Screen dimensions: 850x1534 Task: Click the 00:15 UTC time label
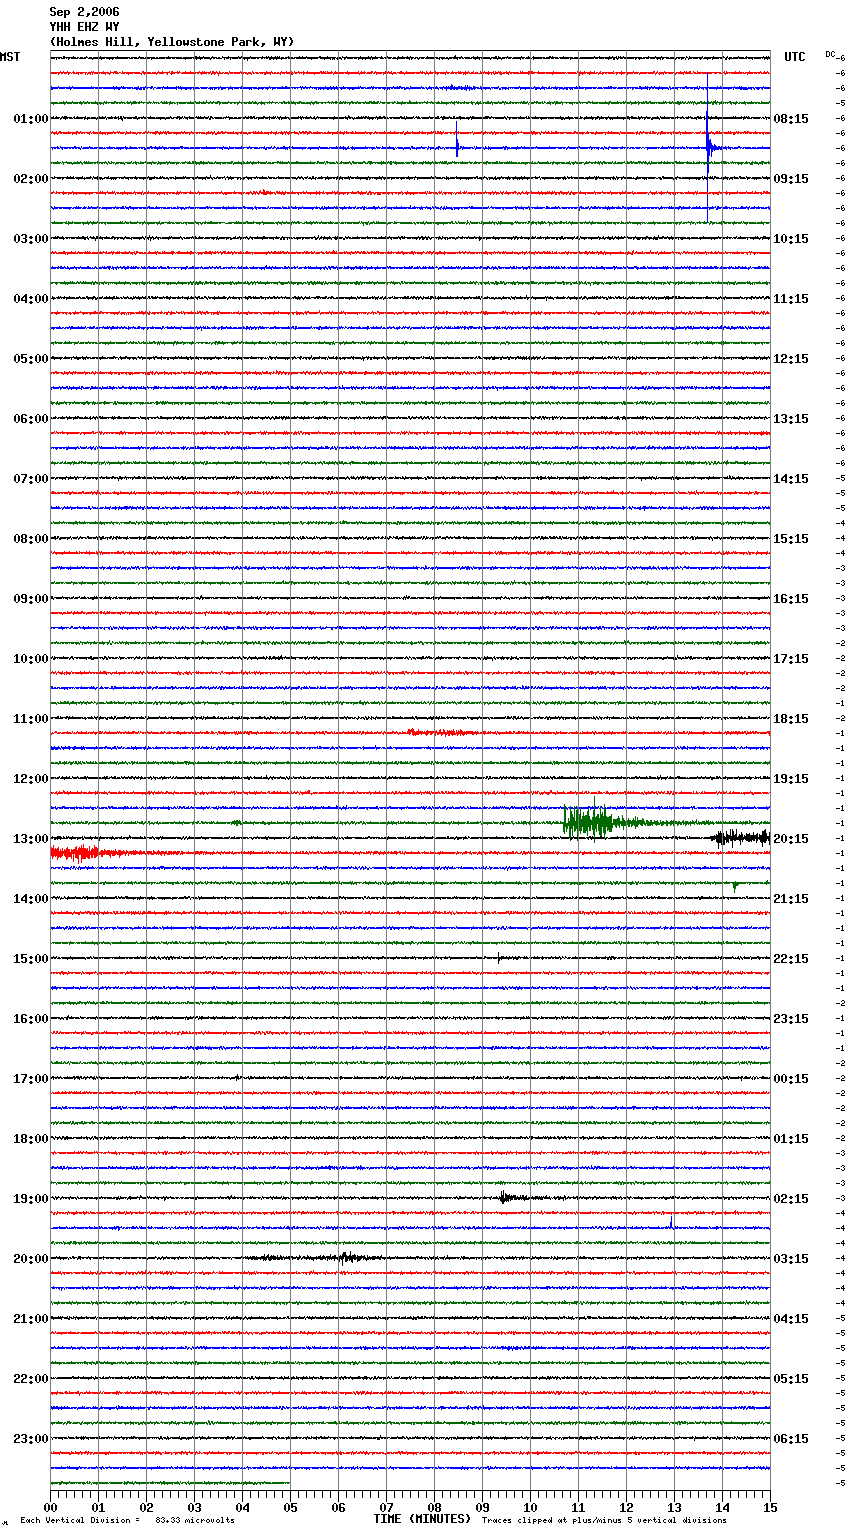tap(791, 1079)
